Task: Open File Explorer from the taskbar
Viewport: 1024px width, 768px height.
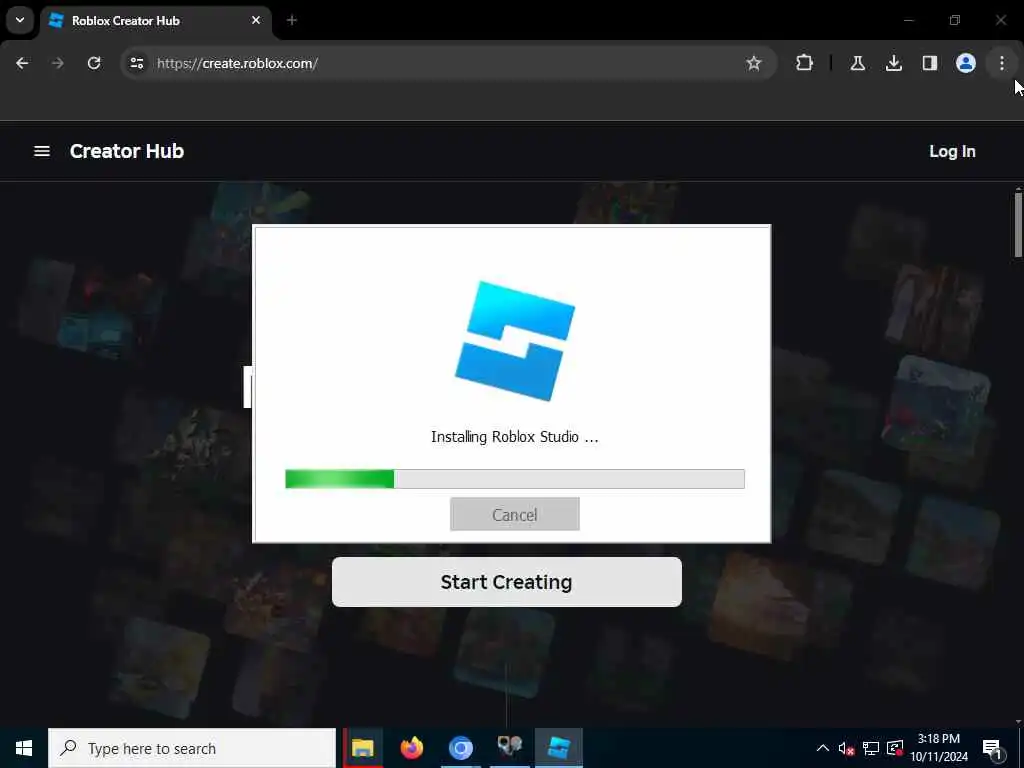Action: click(362, 748)
